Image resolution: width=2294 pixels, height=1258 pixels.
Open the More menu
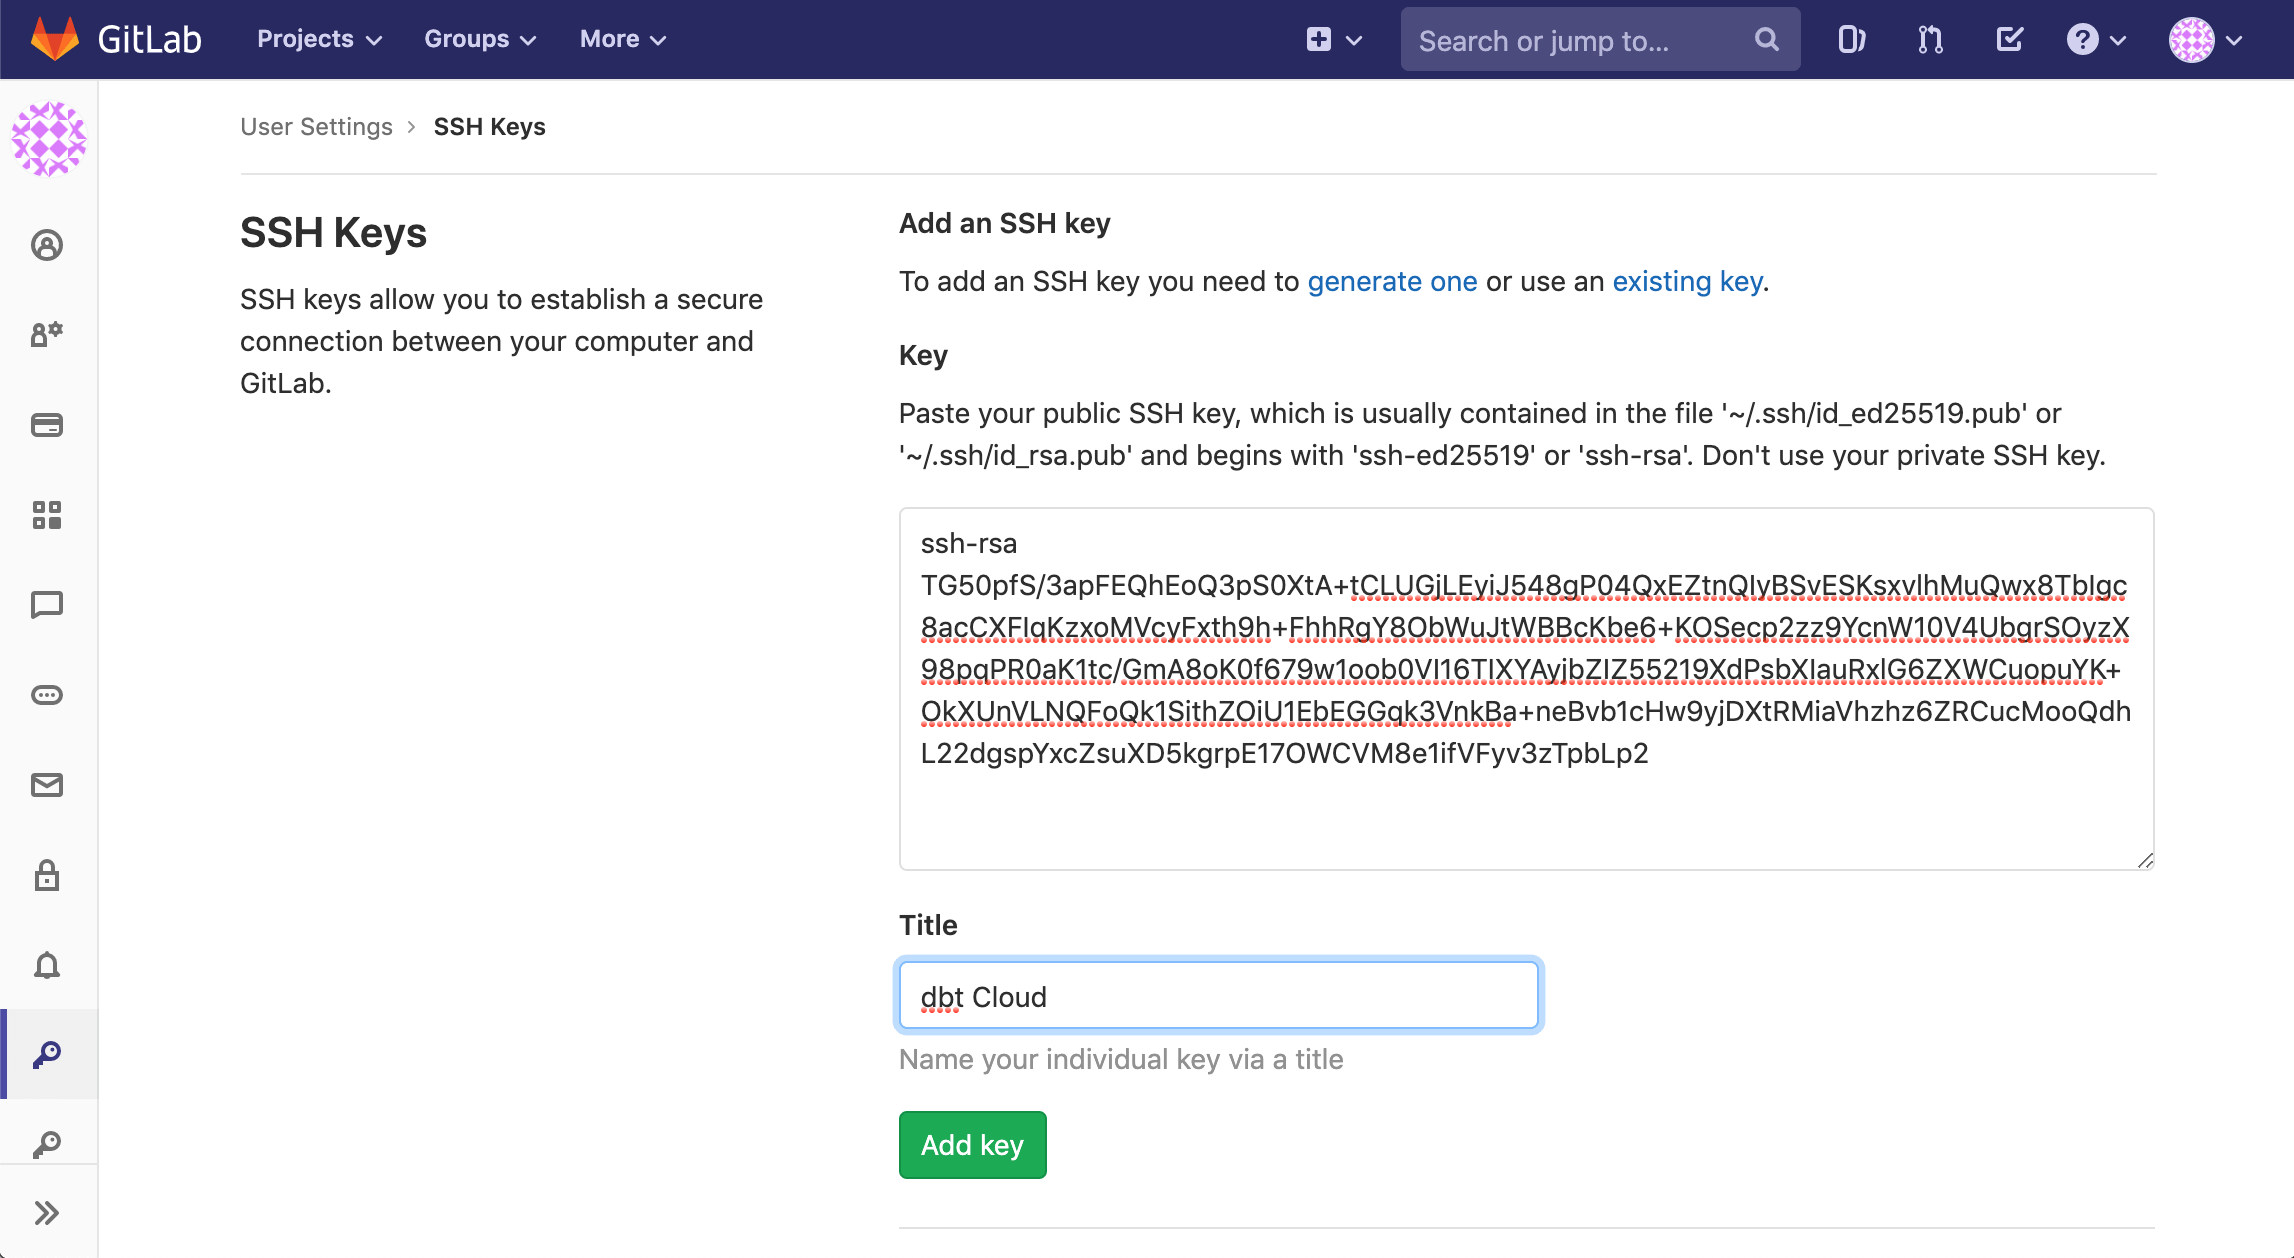pyautogui.click(x=621, y=39)
